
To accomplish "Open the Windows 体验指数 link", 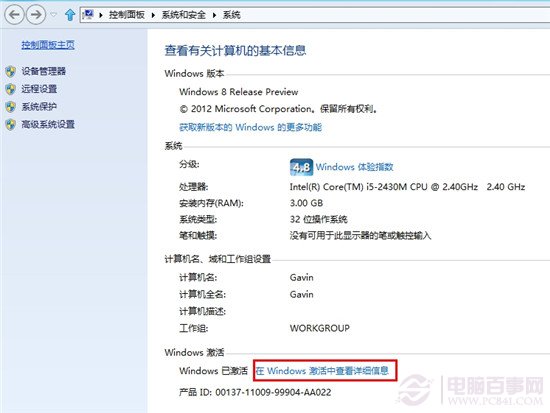I will (355, 167).
